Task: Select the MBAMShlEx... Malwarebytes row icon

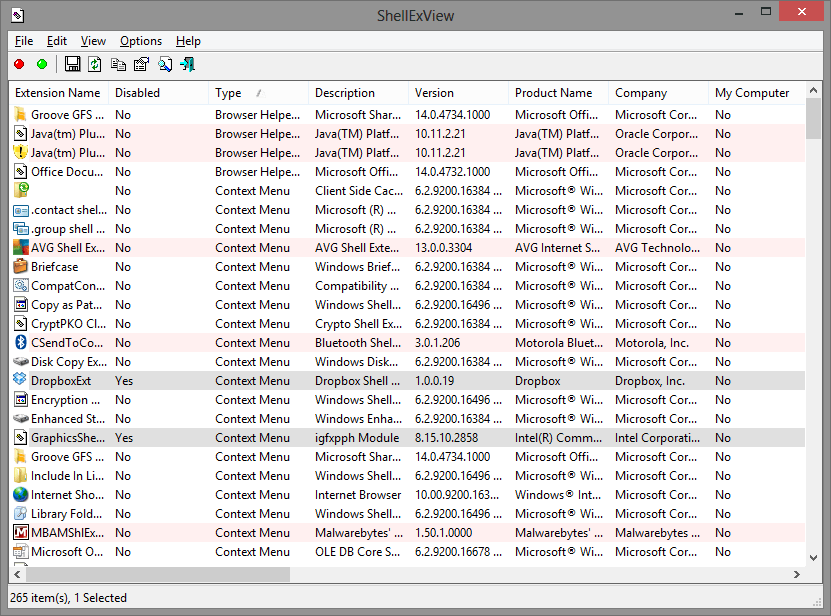Action: point(20,532)
